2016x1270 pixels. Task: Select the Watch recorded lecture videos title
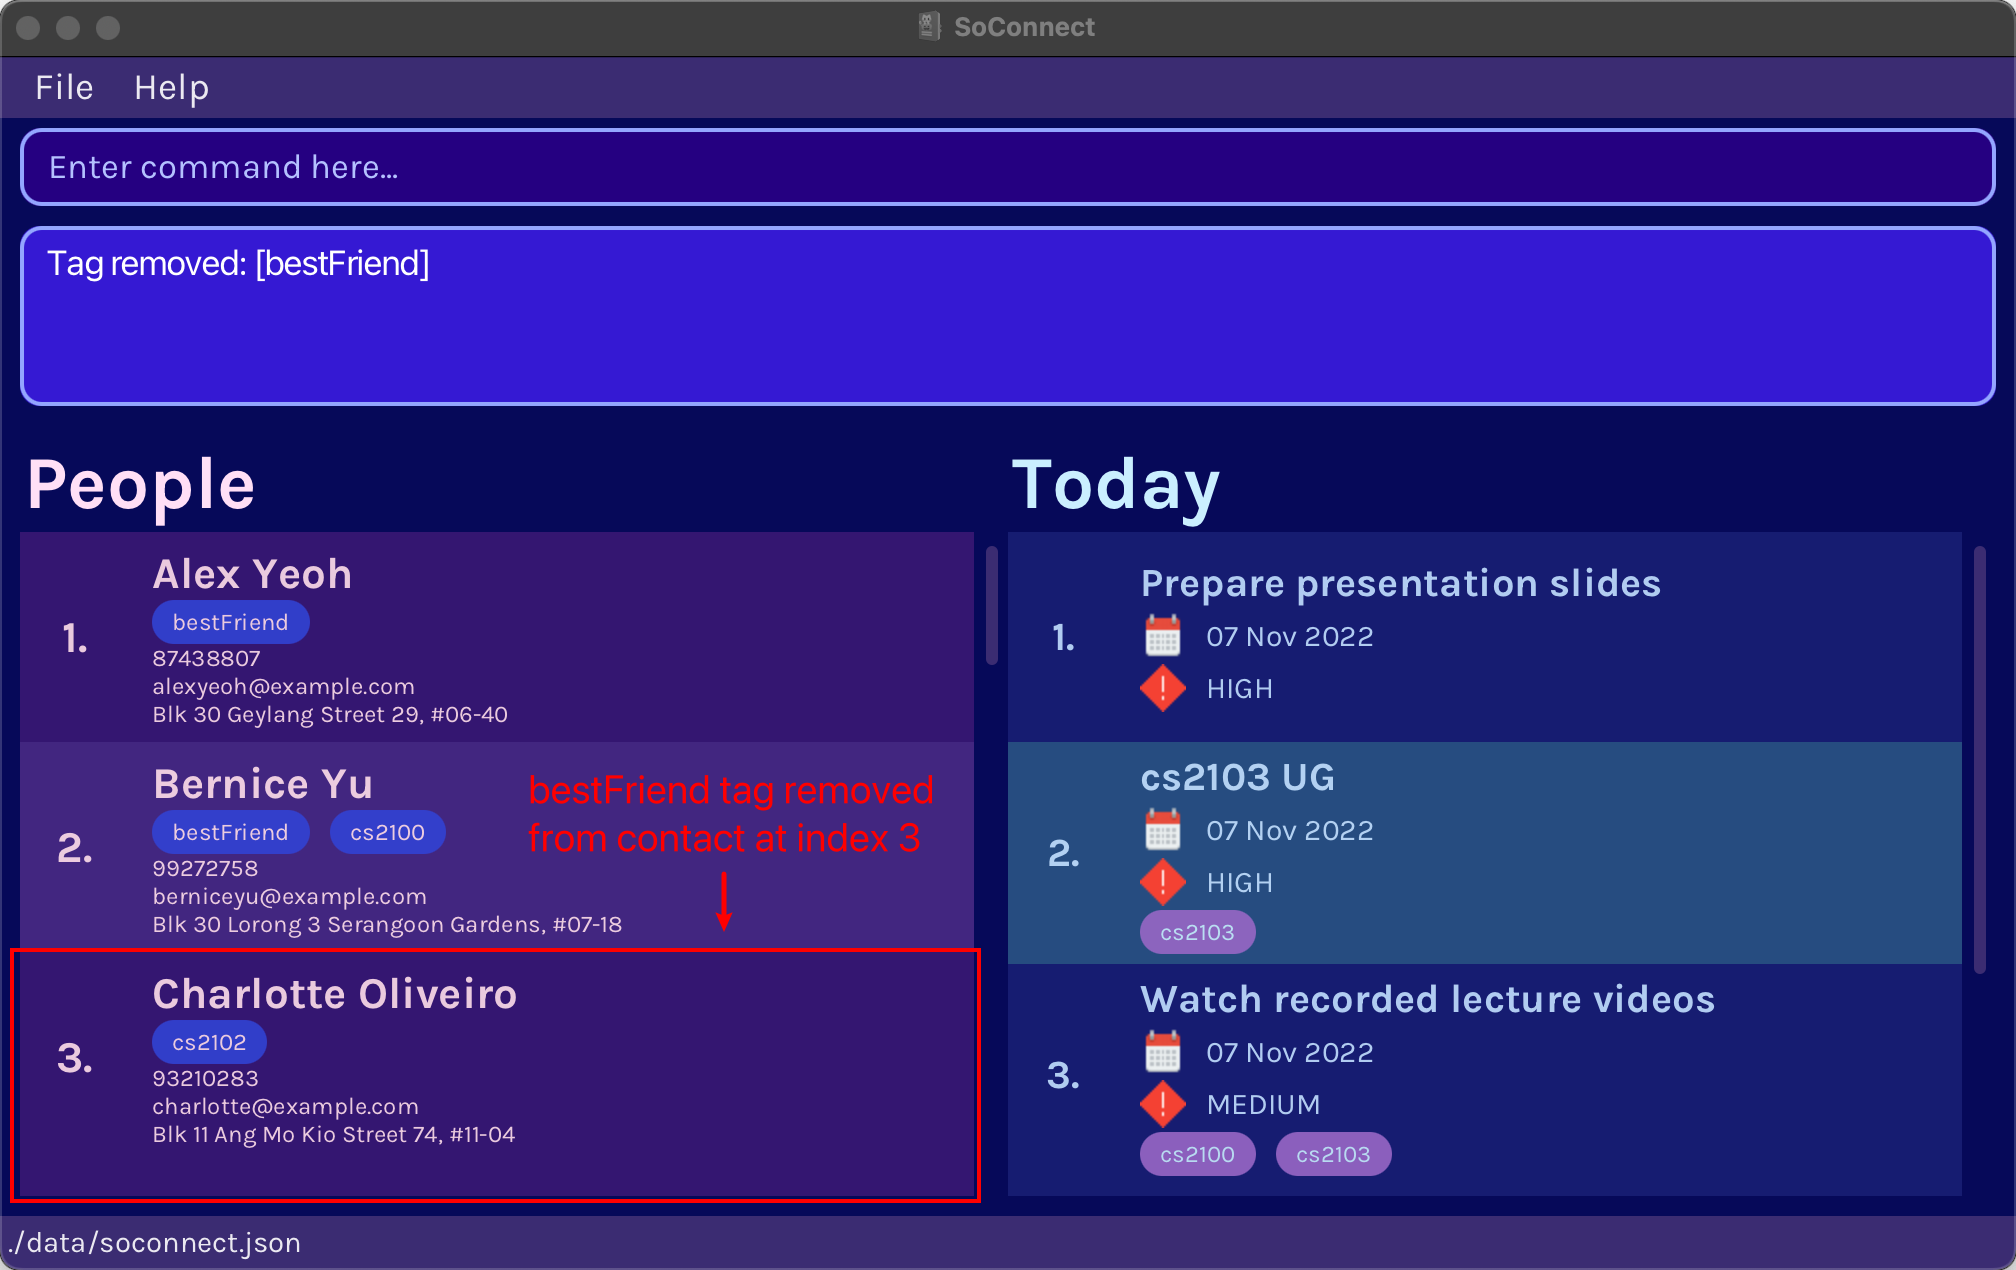coord(1428,1000)
